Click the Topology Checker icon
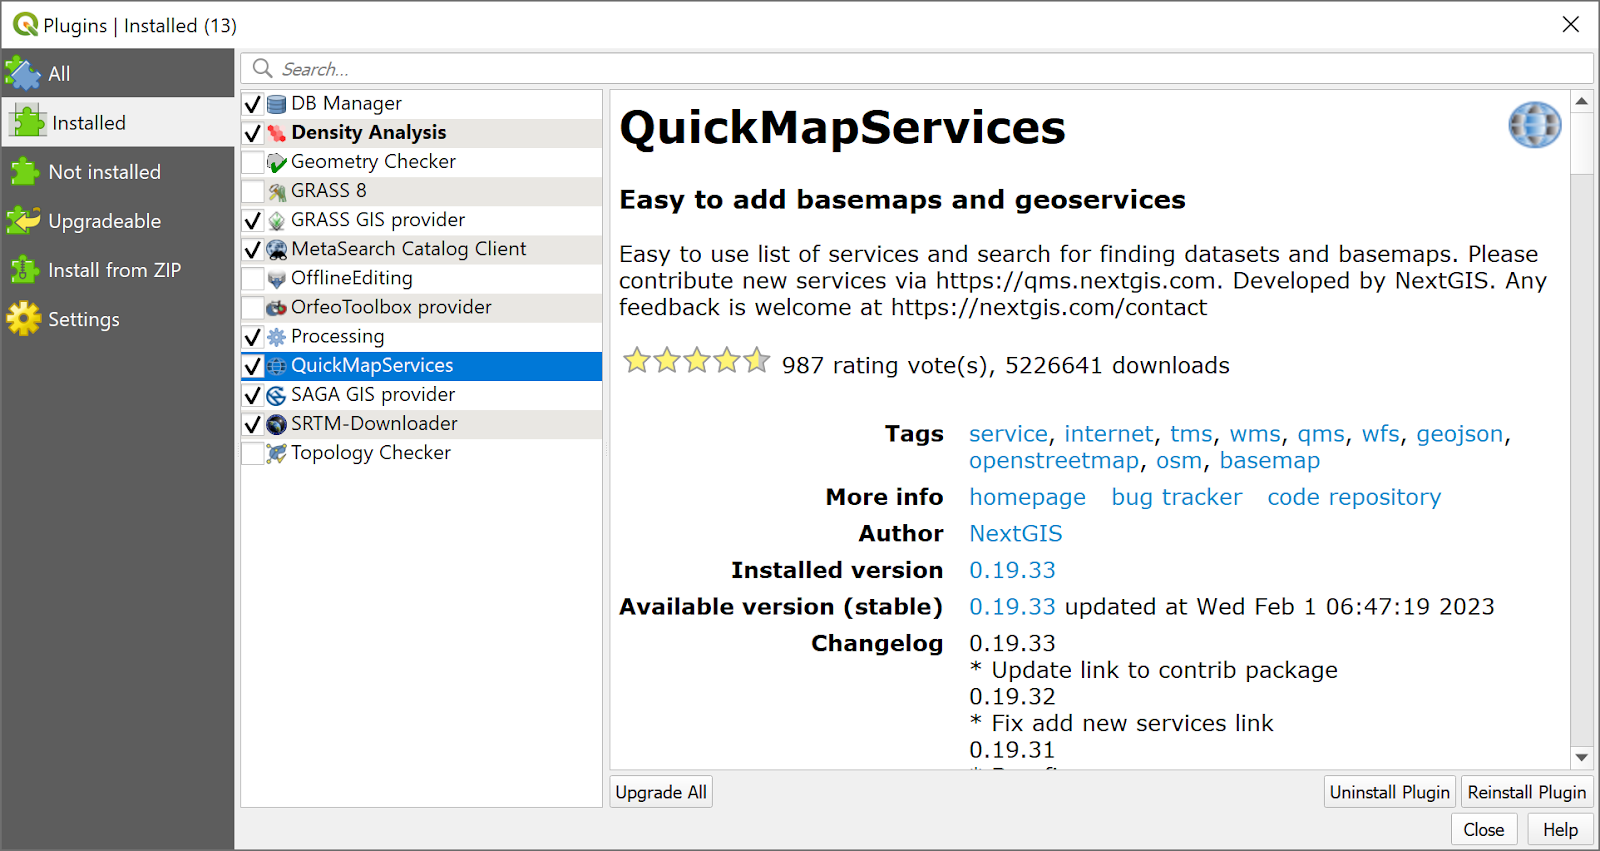 pos(277,453)
